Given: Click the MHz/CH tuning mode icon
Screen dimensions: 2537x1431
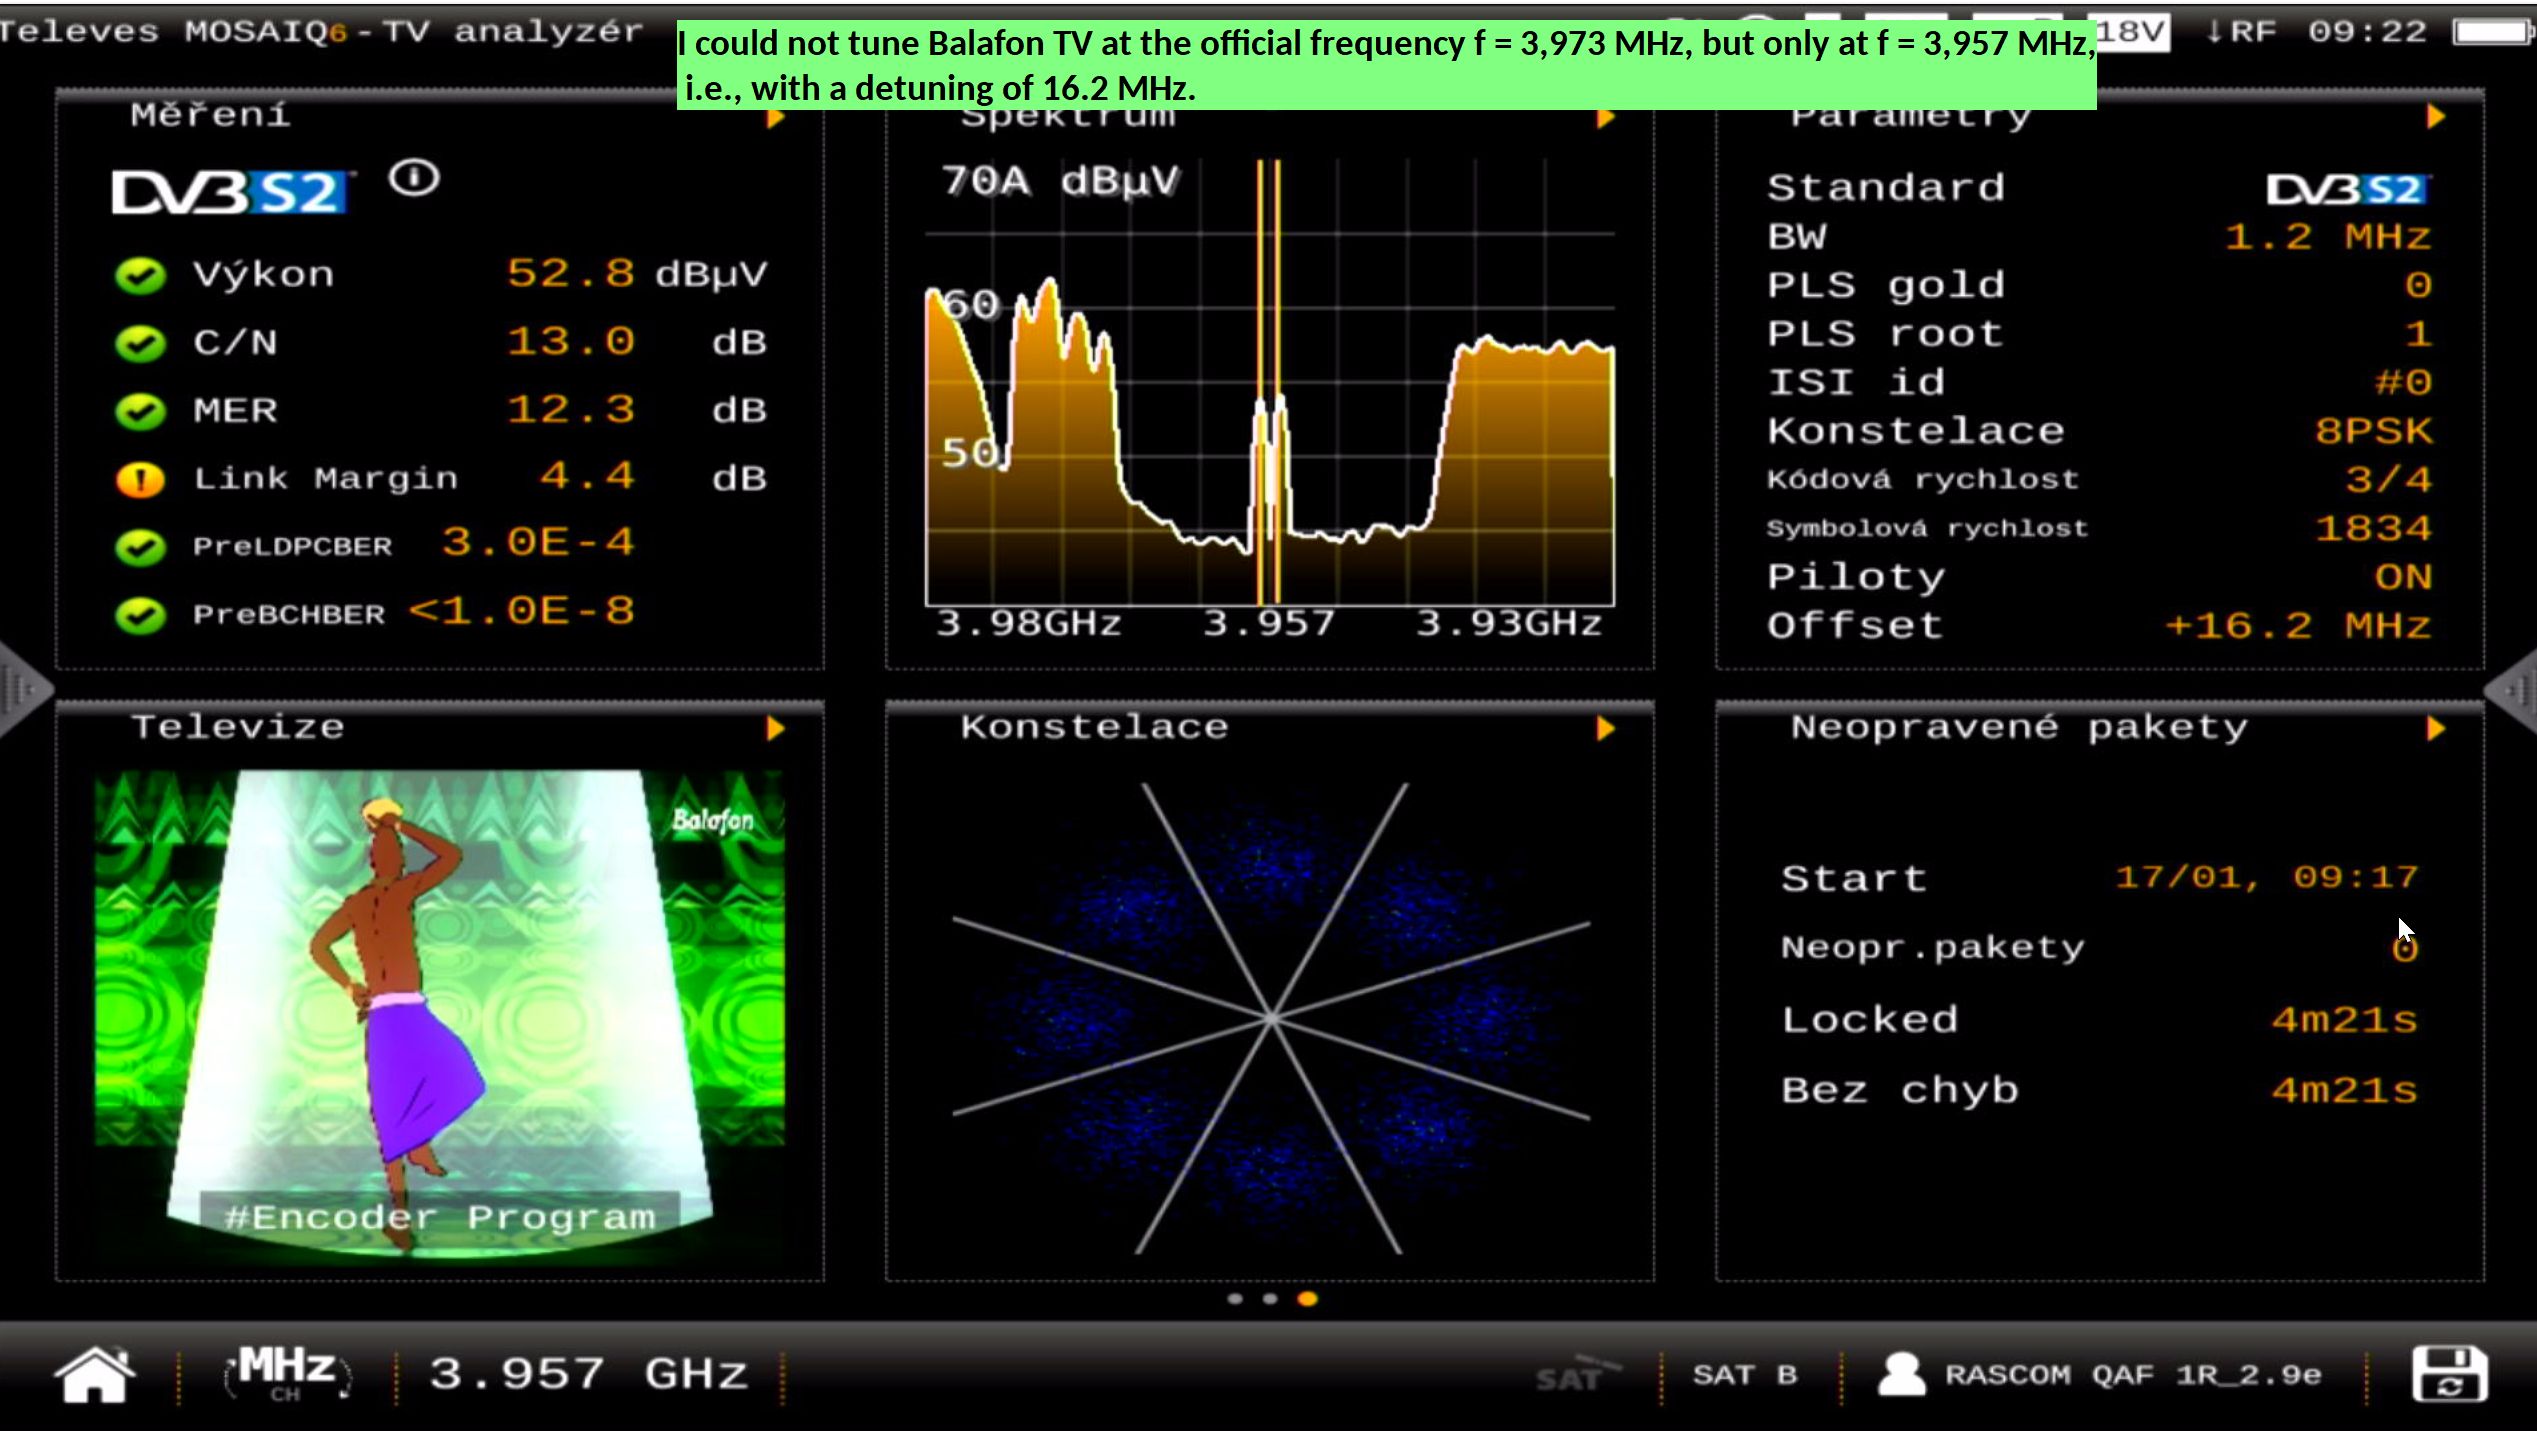Looking at the screenshot, I should click(x=286, y=1374).
